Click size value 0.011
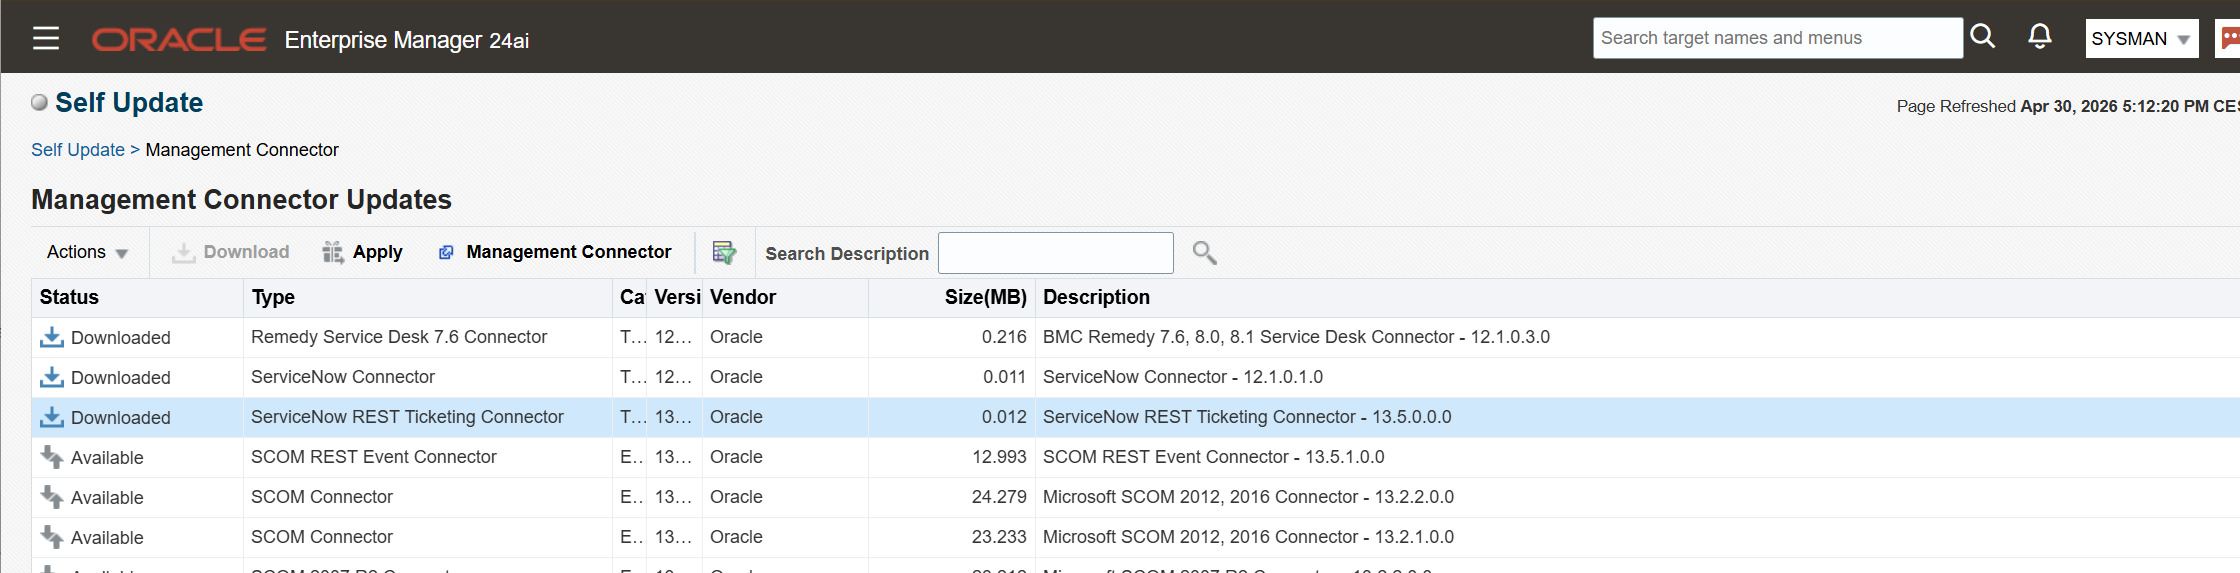This screenshot has width=2240, height=573. (1004, 377)
